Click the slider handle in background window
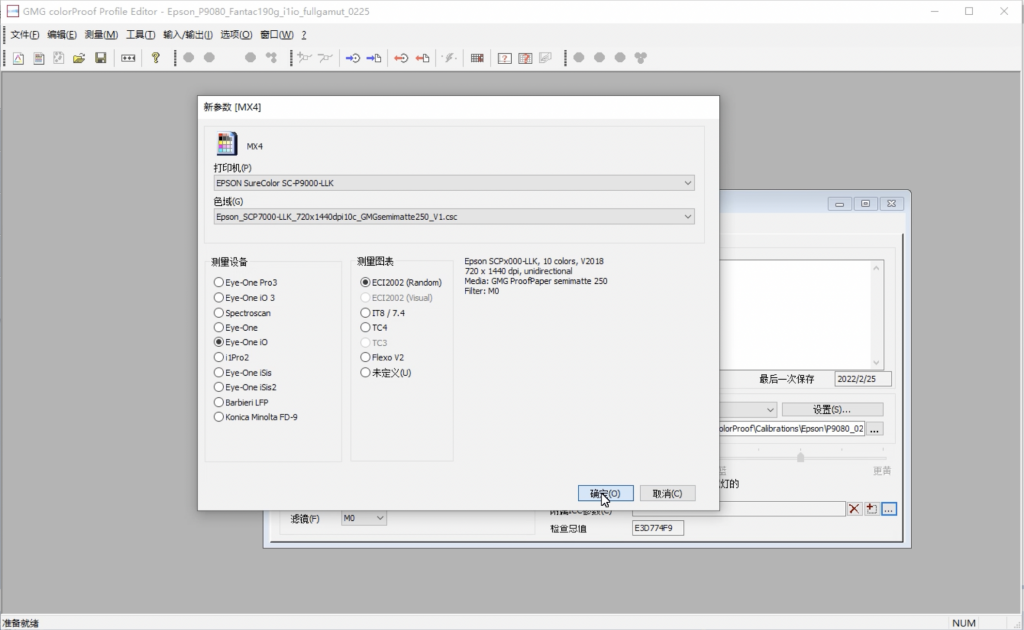The image size is (1024, 630). (801, 457)
